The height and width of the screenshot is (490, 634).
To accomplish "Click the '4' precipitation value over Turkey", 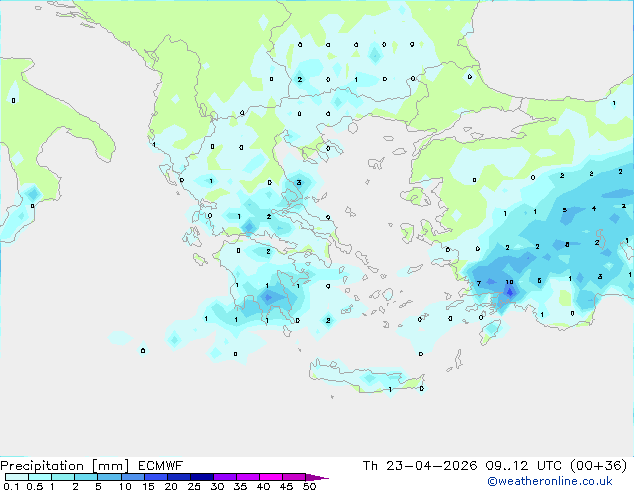I will click(594, 209).
